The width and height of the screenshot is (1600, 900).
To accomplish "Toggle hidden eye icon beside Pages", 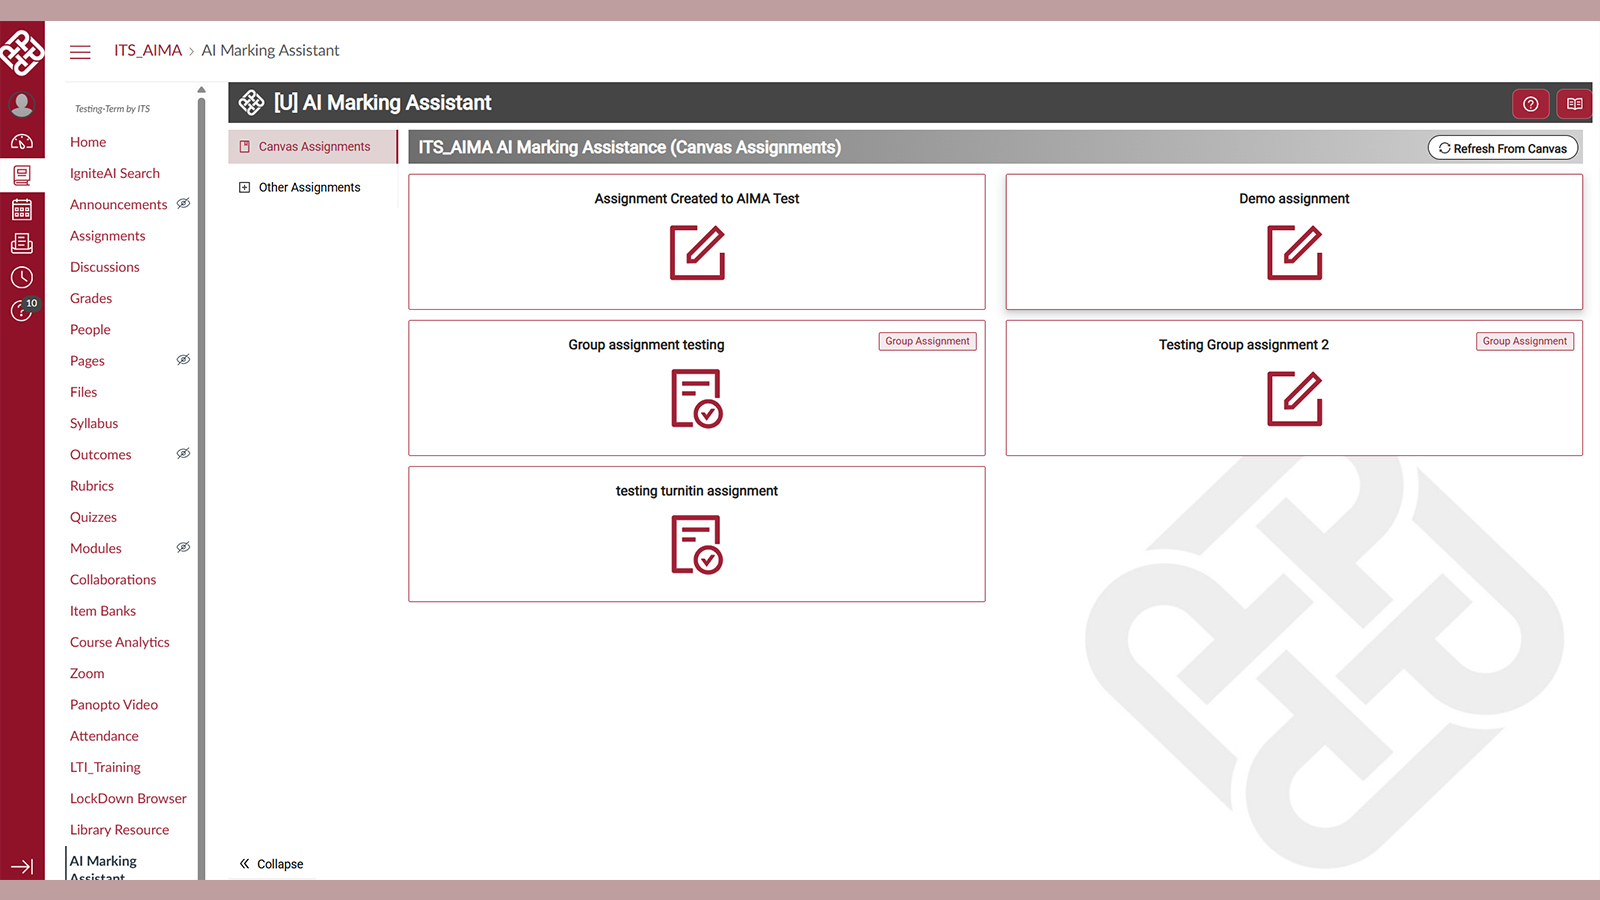I will [183, 359].
